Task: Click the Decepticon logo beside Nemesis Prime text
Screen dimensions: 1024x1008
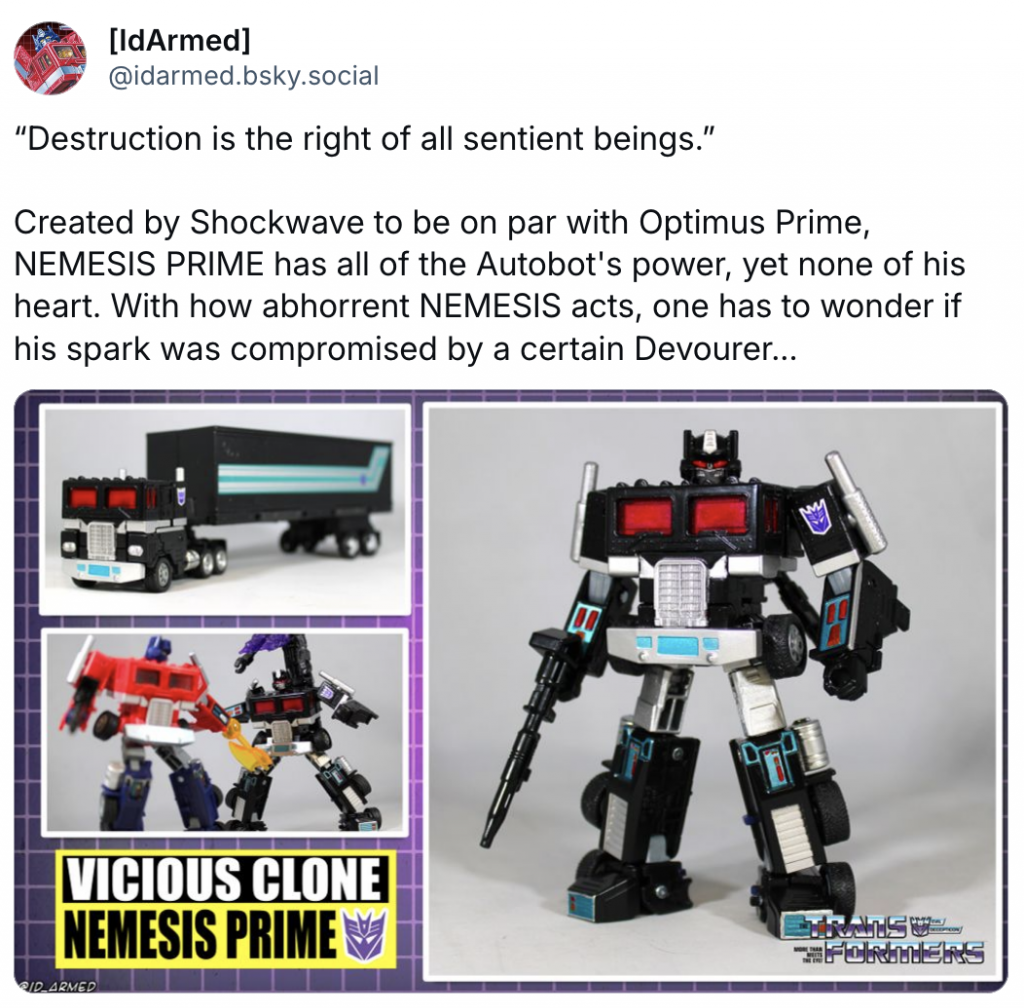Action: [x=366, y=935]
